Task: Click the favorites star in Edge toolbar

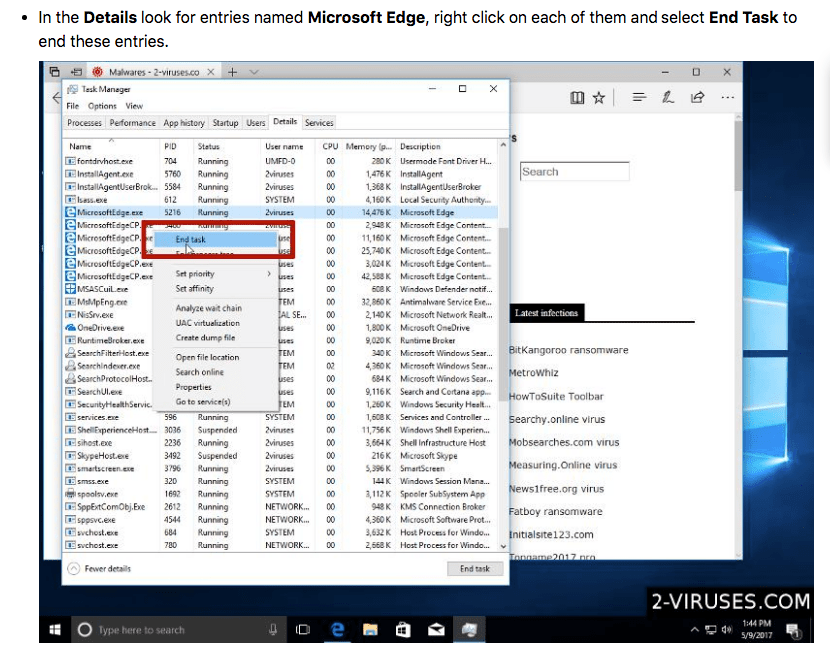Action: 599,97
